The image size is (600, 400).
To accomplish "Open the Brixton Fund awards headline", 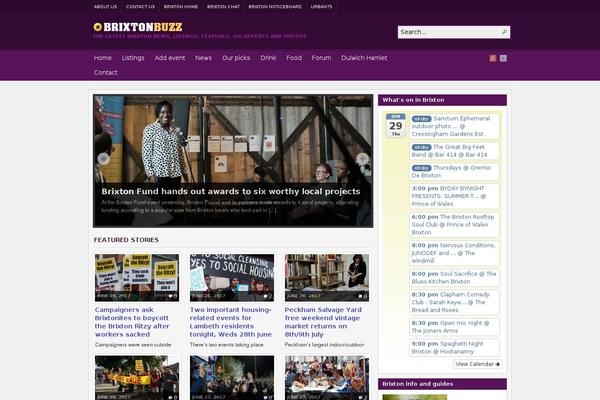I will point(231,191).
